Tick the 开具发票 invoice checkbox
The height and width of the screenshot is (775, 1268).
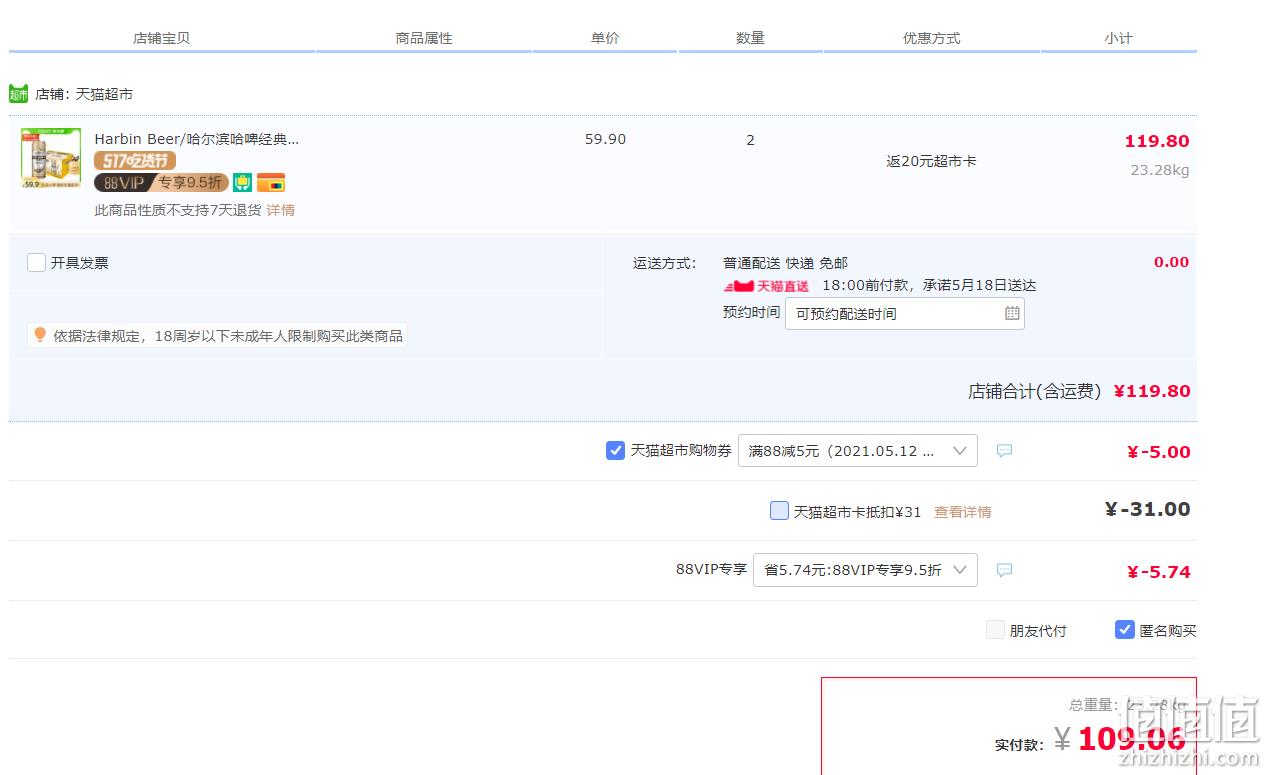point(37,263)
